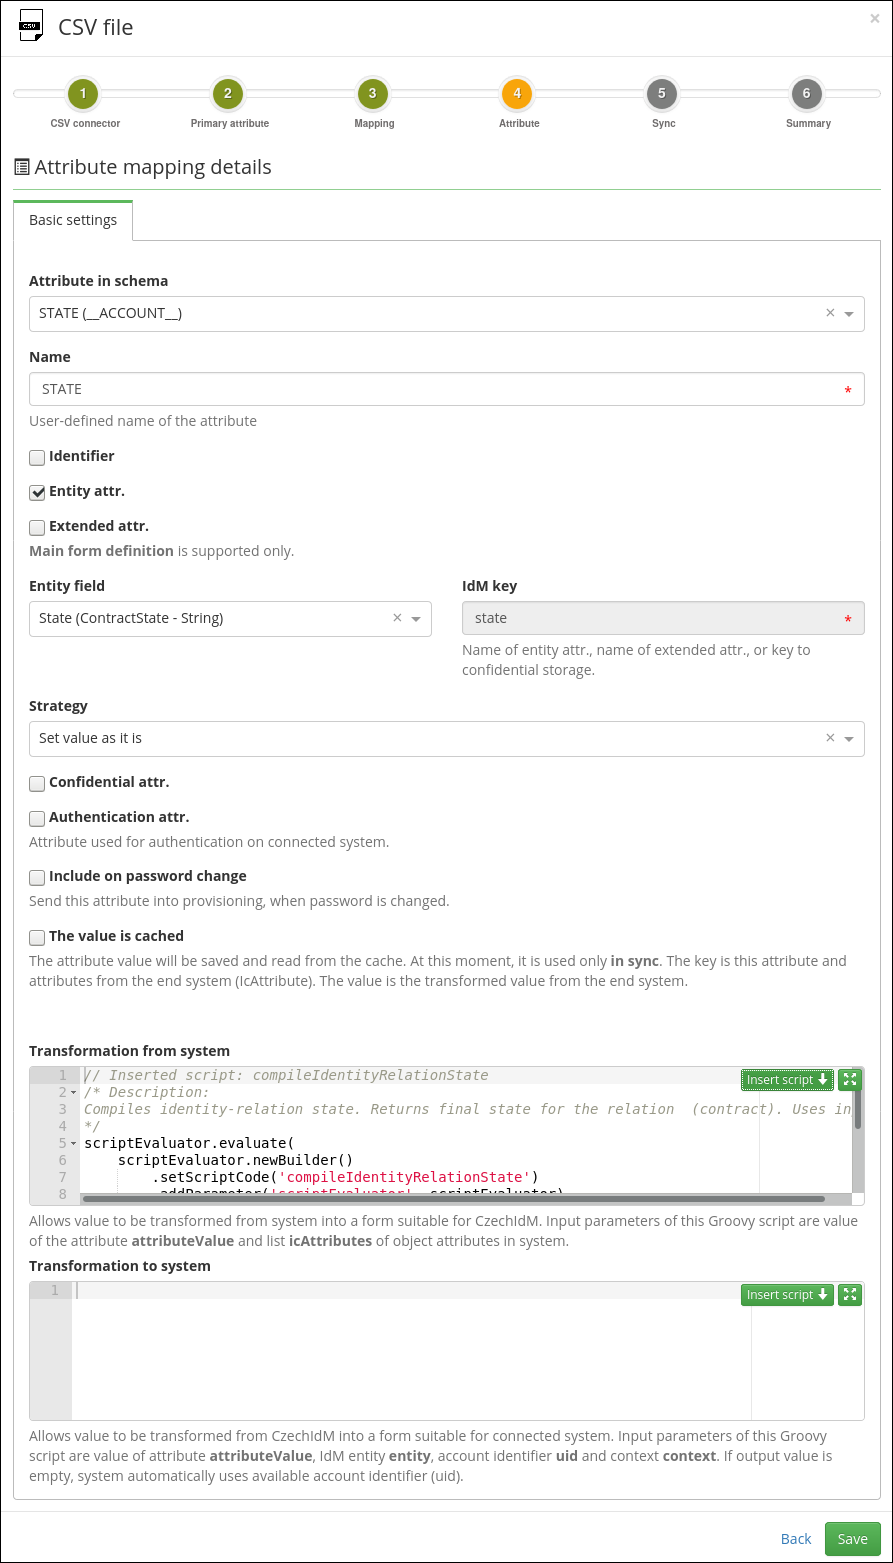Select the Basic settings tab

pos(73,220)
